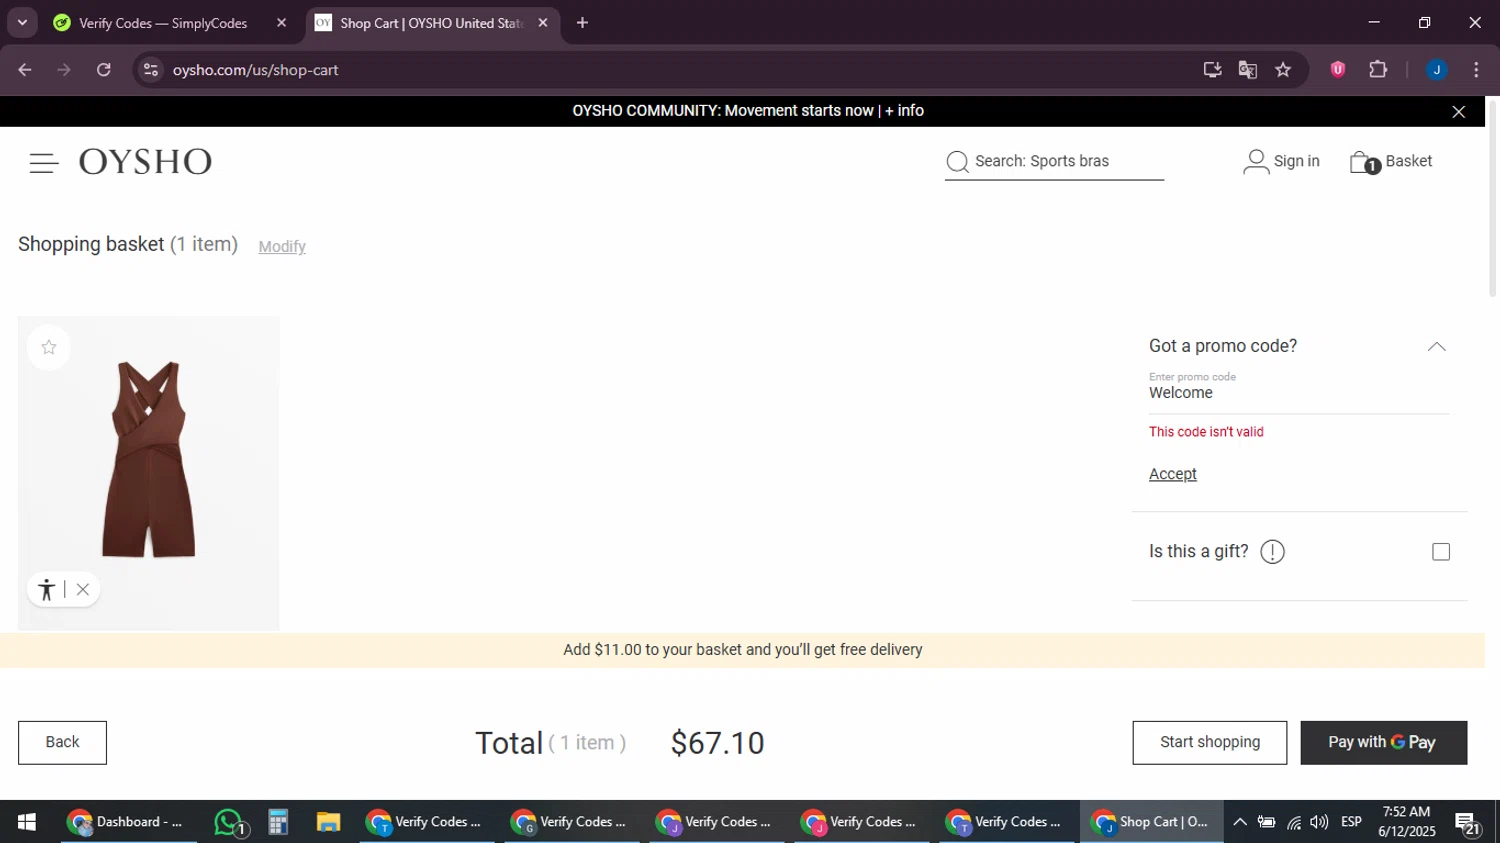1500x843 pixels.
Task: Click the promo code input field
Action: coord(1299,393)
